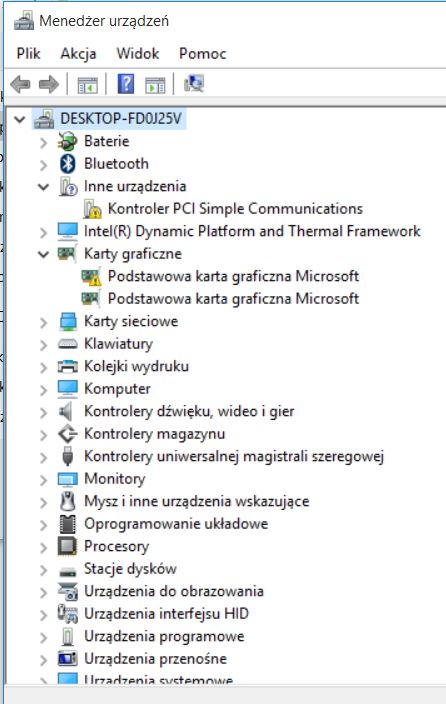Select Urządzenia interfejsu HID item
This screenshot has width=446, height=704.
coord(166,614)
